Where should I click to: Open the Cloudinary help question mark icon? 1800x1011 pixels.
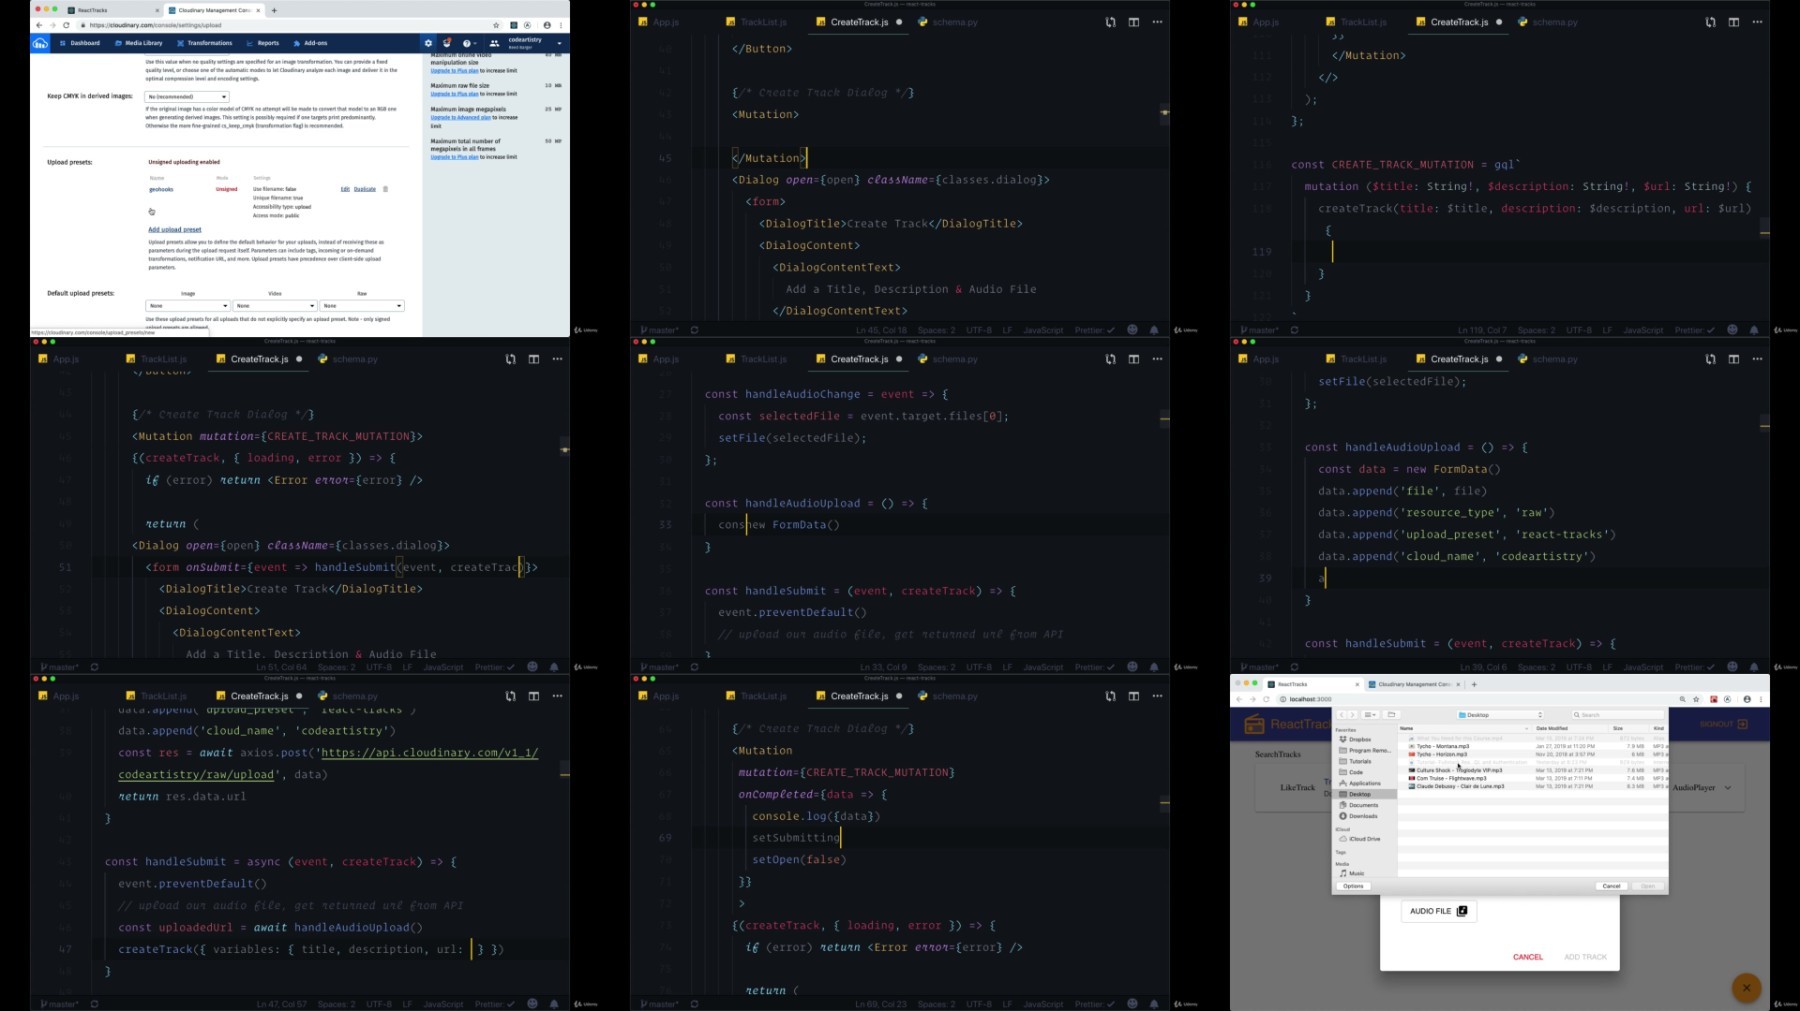466,43
